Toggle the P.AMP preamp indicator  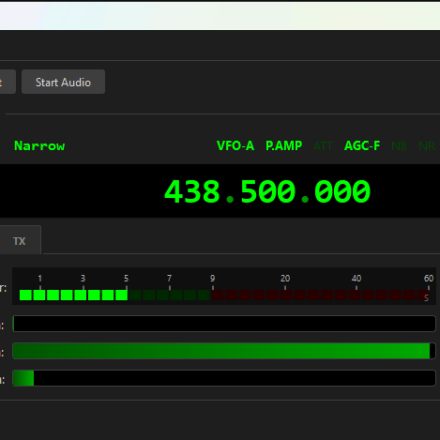tap(284, 146)
